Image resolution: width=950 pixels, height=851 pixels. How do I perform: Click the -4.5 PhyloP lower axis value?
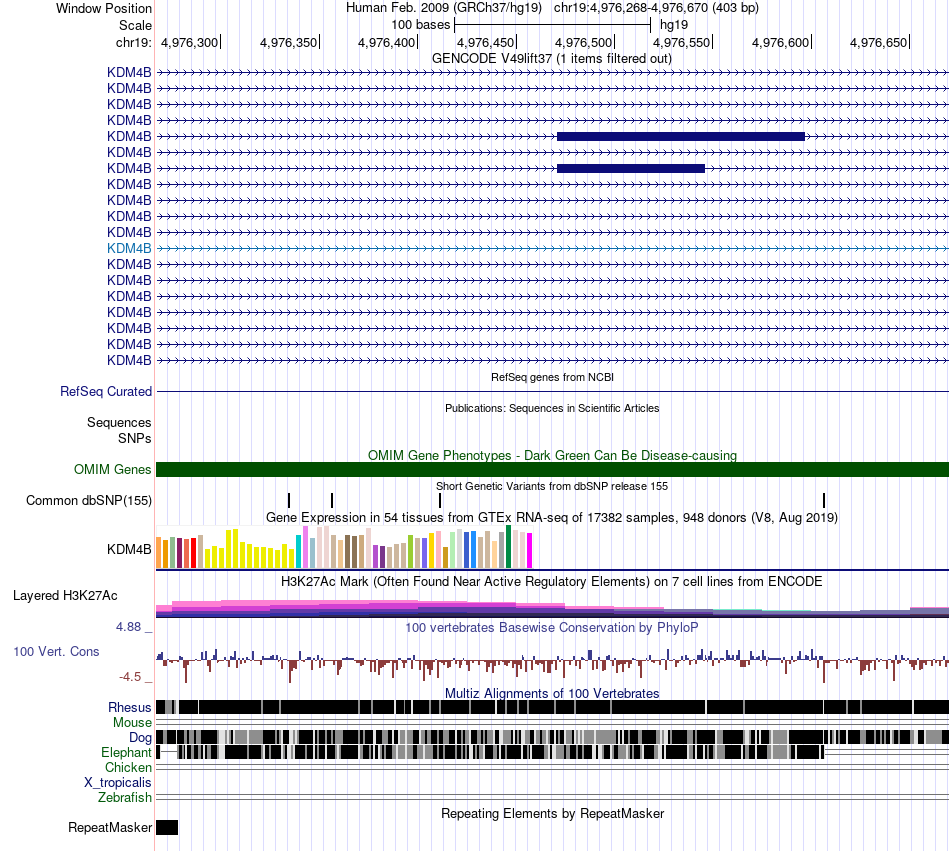click(x=130, y=677)
